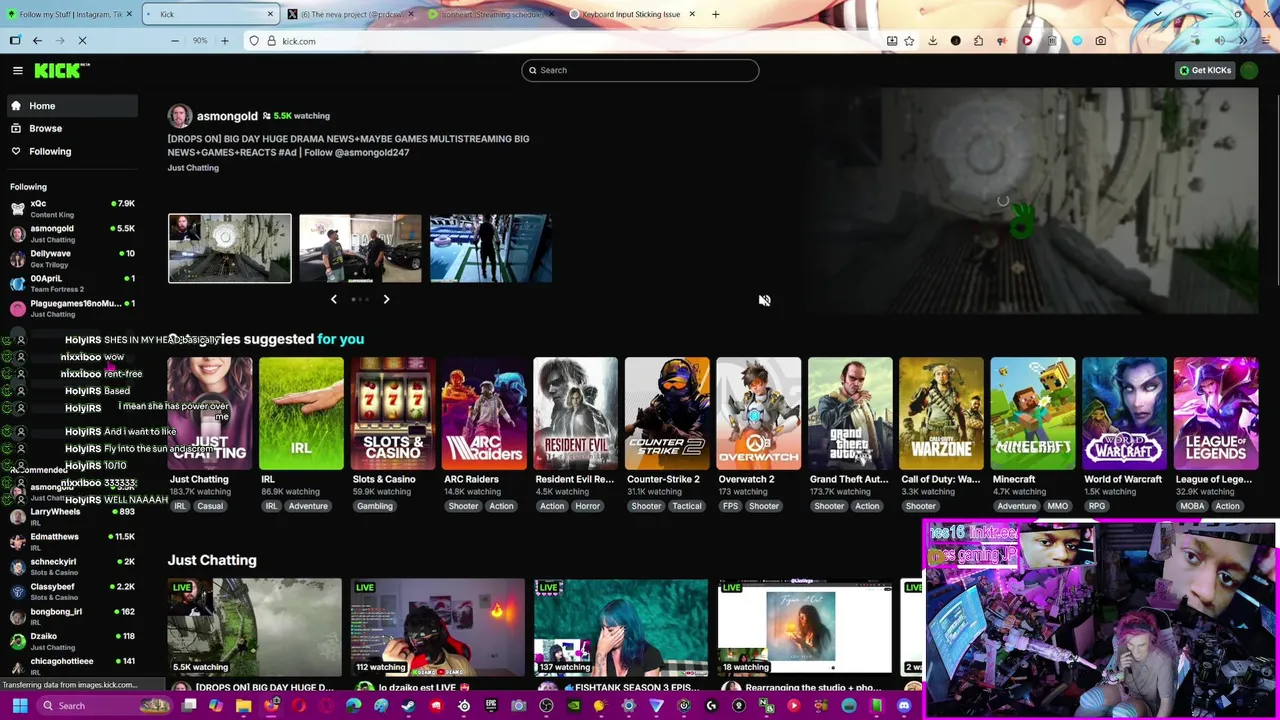Open live stream with 18 watching
Viewport: 1280px width, 720px height.
pos(805,627)
